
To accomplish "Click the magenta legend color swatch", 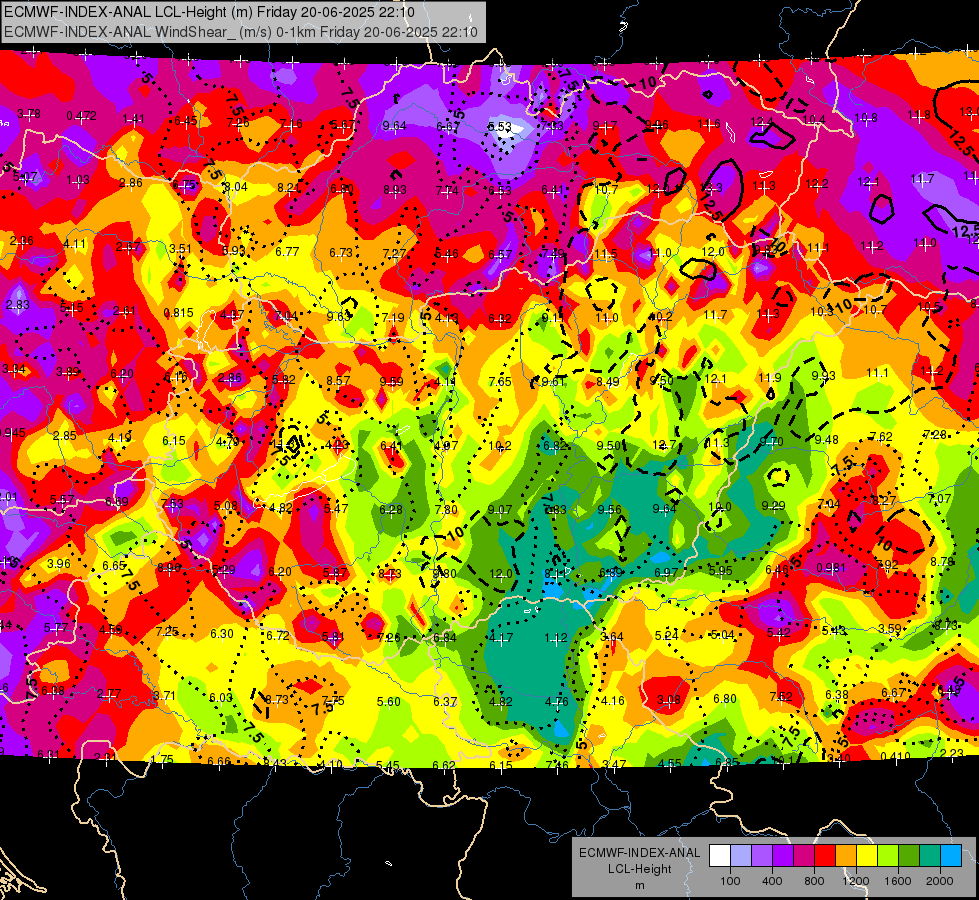I will (804, 855).
